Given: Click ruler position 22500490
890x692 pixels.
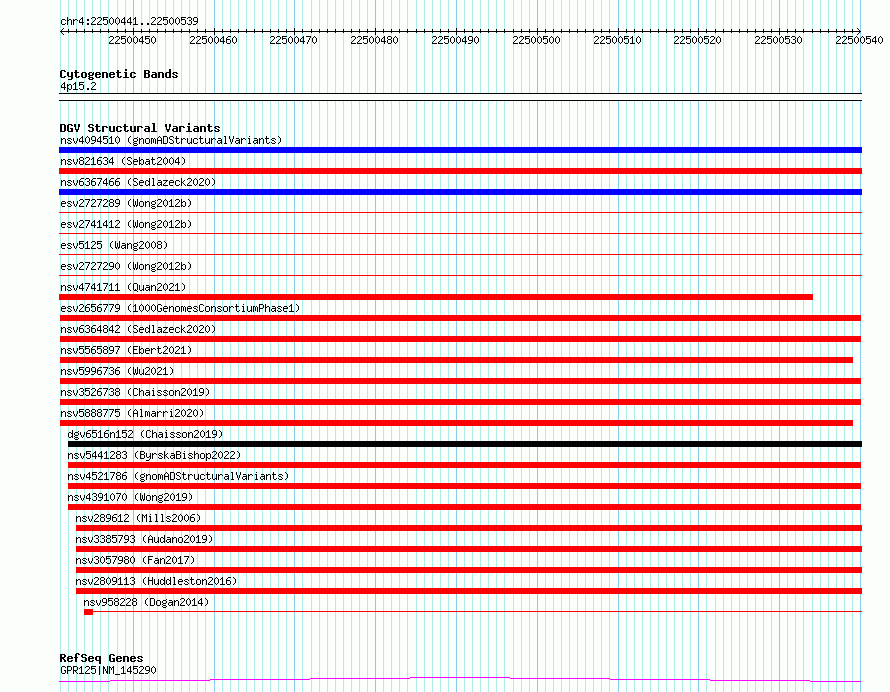Looking at the screenshot, I should 455,40.
